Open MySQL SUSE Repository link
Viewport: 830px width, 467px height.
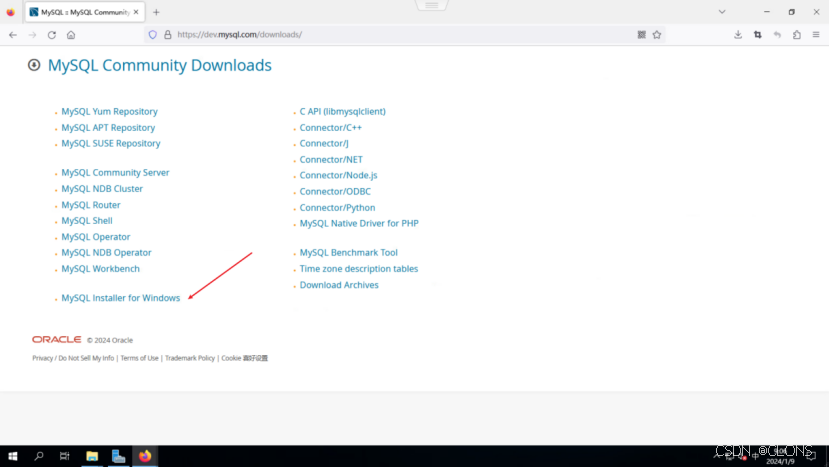(x=111, y=143)
